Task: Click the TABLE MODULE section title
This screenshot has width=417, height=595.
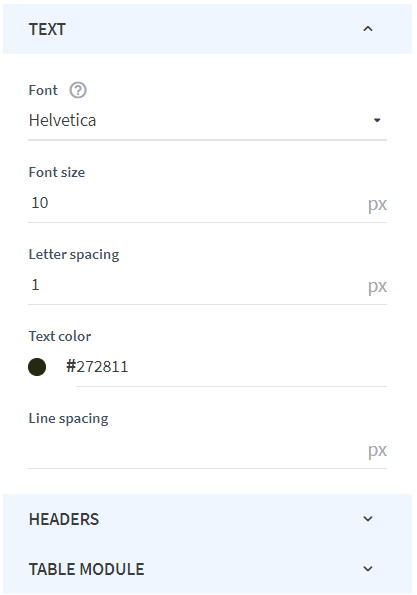Action: click(x=87, y=569)
